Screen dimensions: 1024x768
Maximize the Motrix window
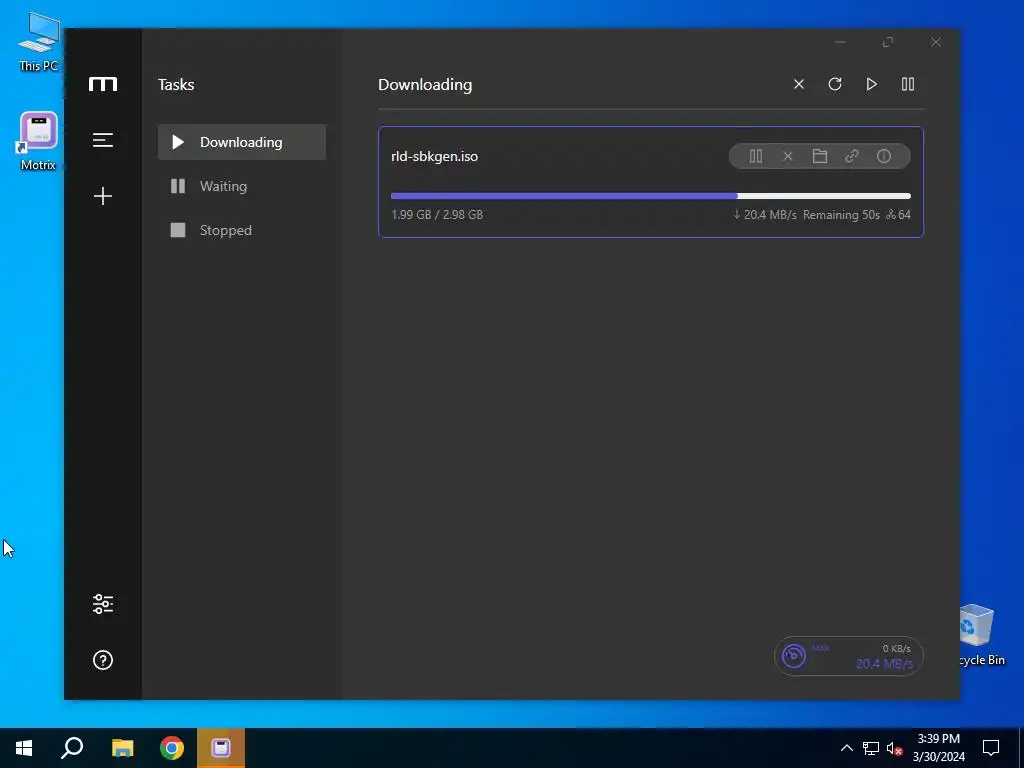coord(888,42)
